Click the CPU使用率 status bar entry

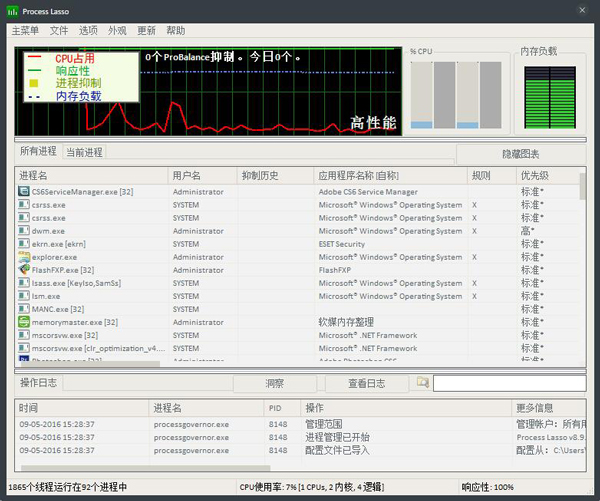[311, 487]
